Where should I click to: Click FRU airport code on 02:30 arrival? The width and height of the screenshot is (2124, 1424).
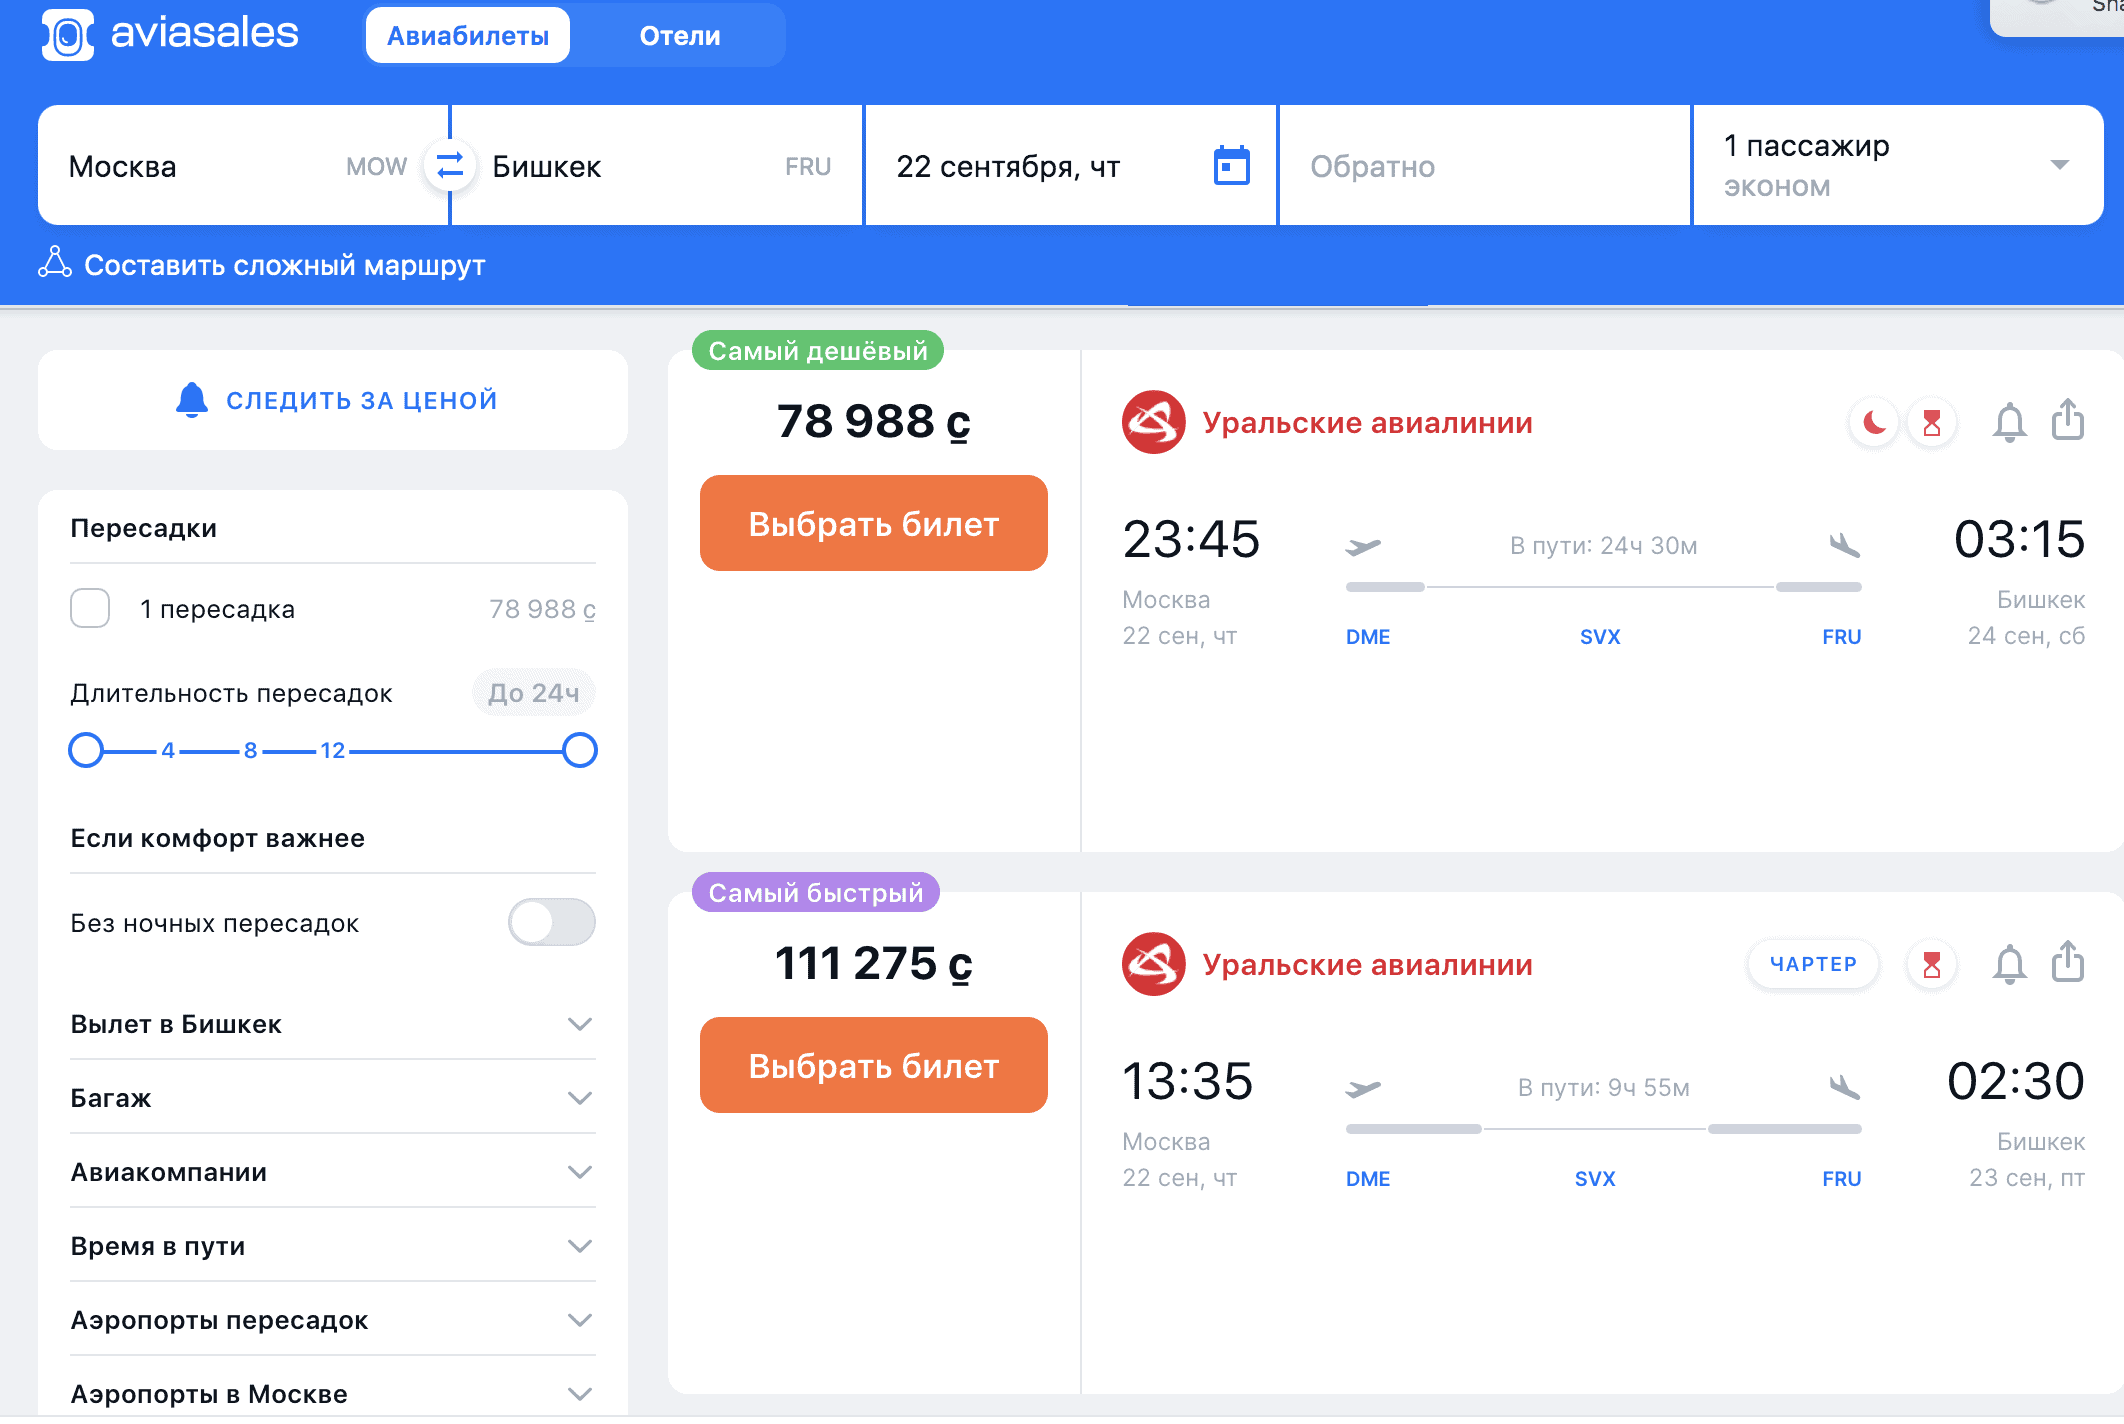pos(1841,1179)
